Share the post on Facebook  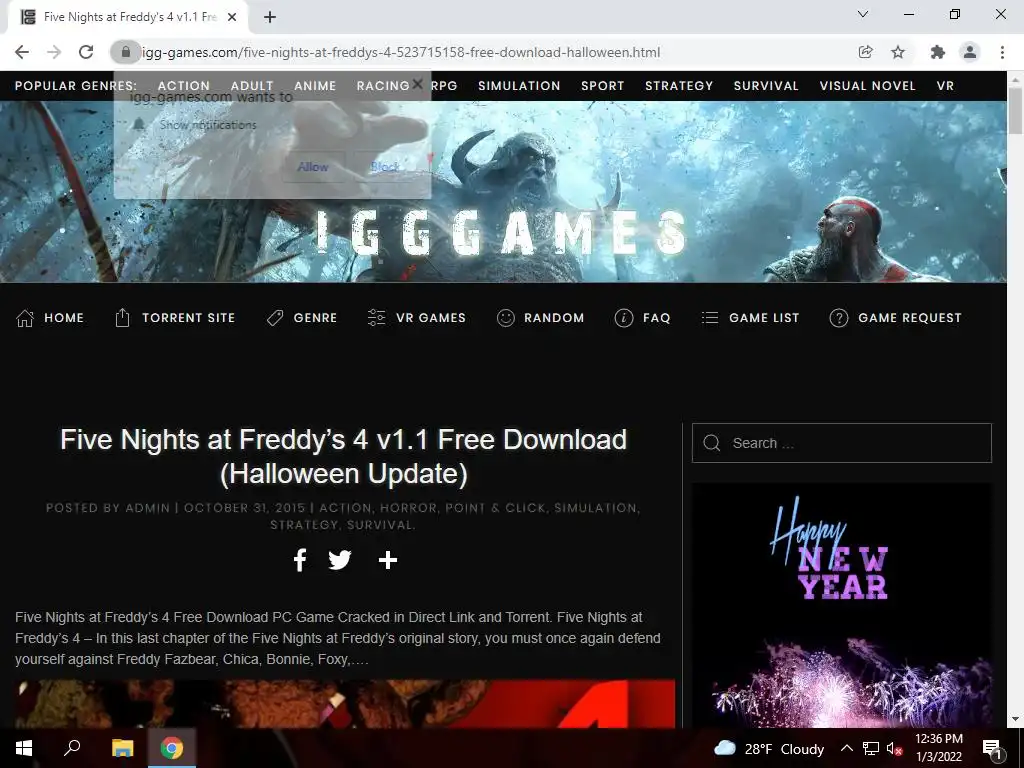pyautogui.click(x=300, y=560)
